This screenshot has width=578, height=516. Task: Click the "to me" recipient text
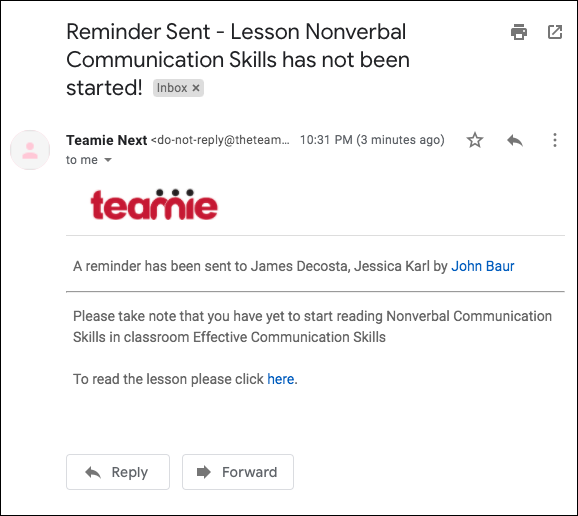pos(82,160)
